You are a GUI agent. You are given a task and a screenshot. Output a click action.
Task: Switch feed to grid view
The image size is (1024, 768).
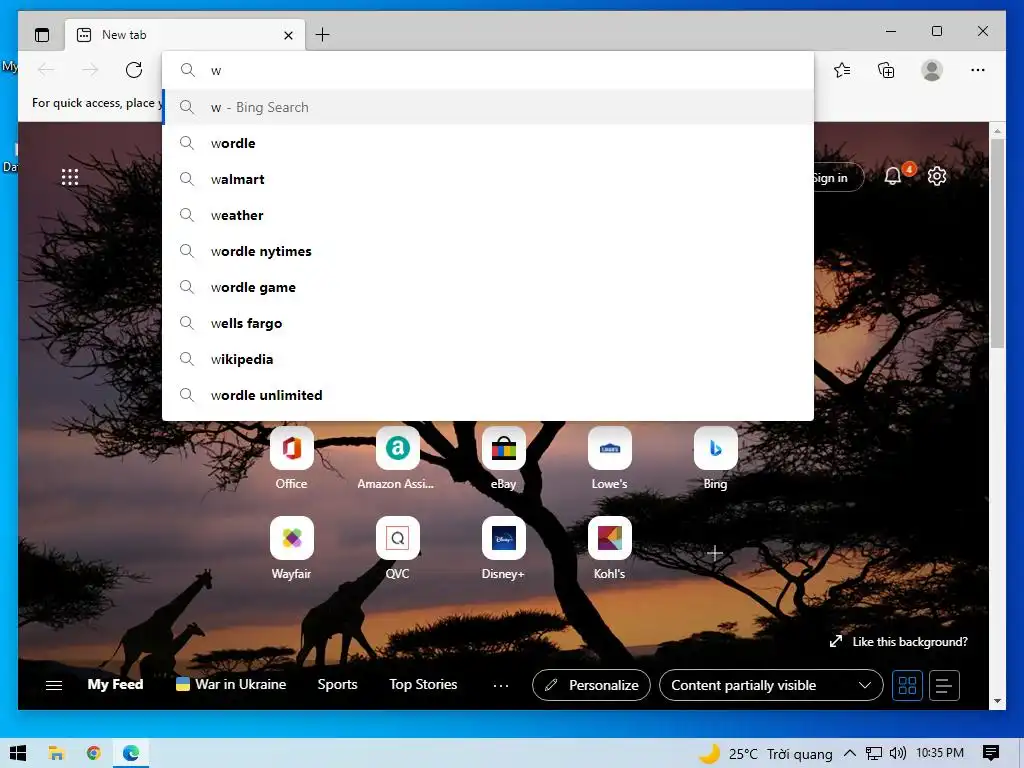907,685
